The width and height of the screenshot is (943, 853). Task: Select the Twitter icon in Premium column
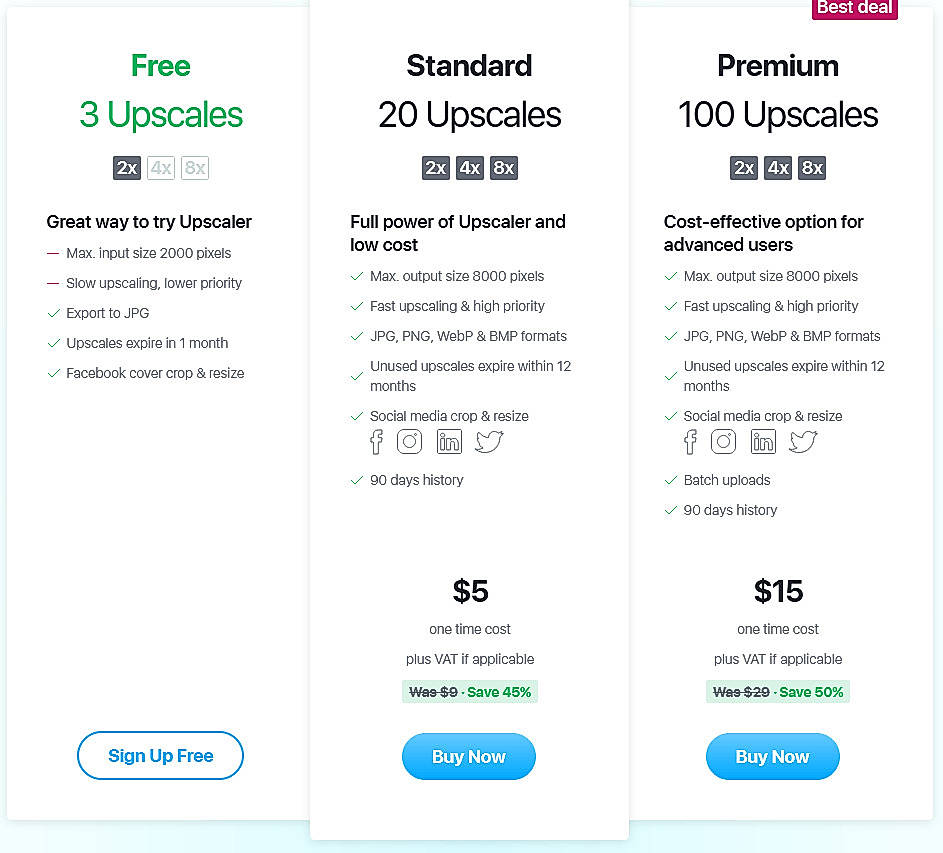coord(802,441)
